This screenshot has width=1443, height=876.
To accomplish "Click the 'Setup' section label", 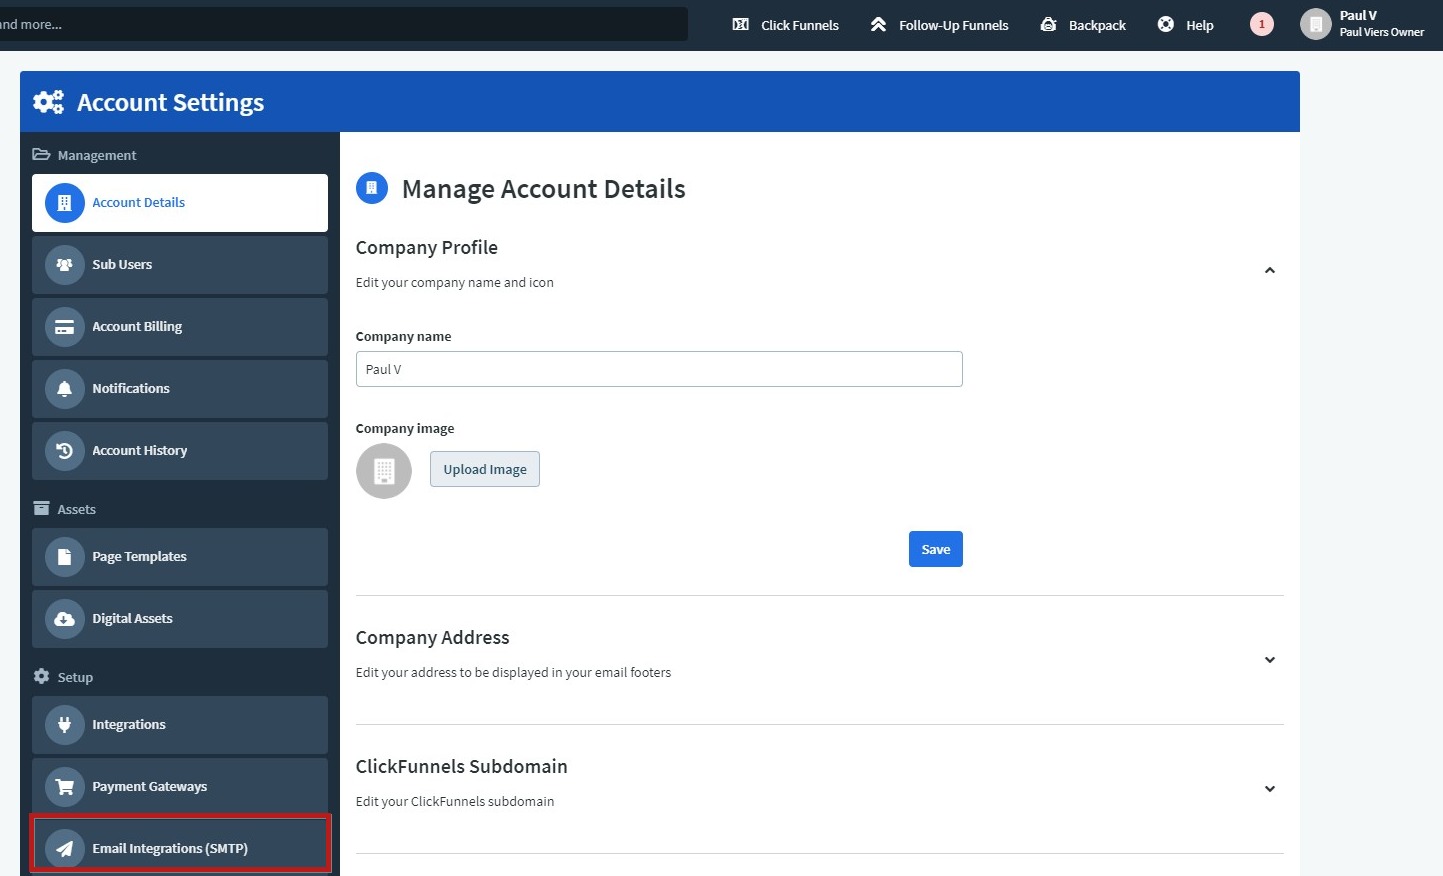I will tap(75, 678).
